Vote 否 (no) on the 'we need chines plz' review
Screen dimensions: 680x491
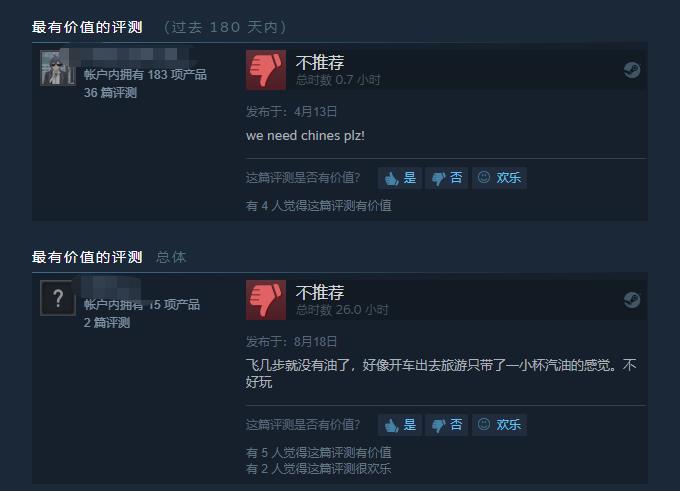(x=447, y=178)
